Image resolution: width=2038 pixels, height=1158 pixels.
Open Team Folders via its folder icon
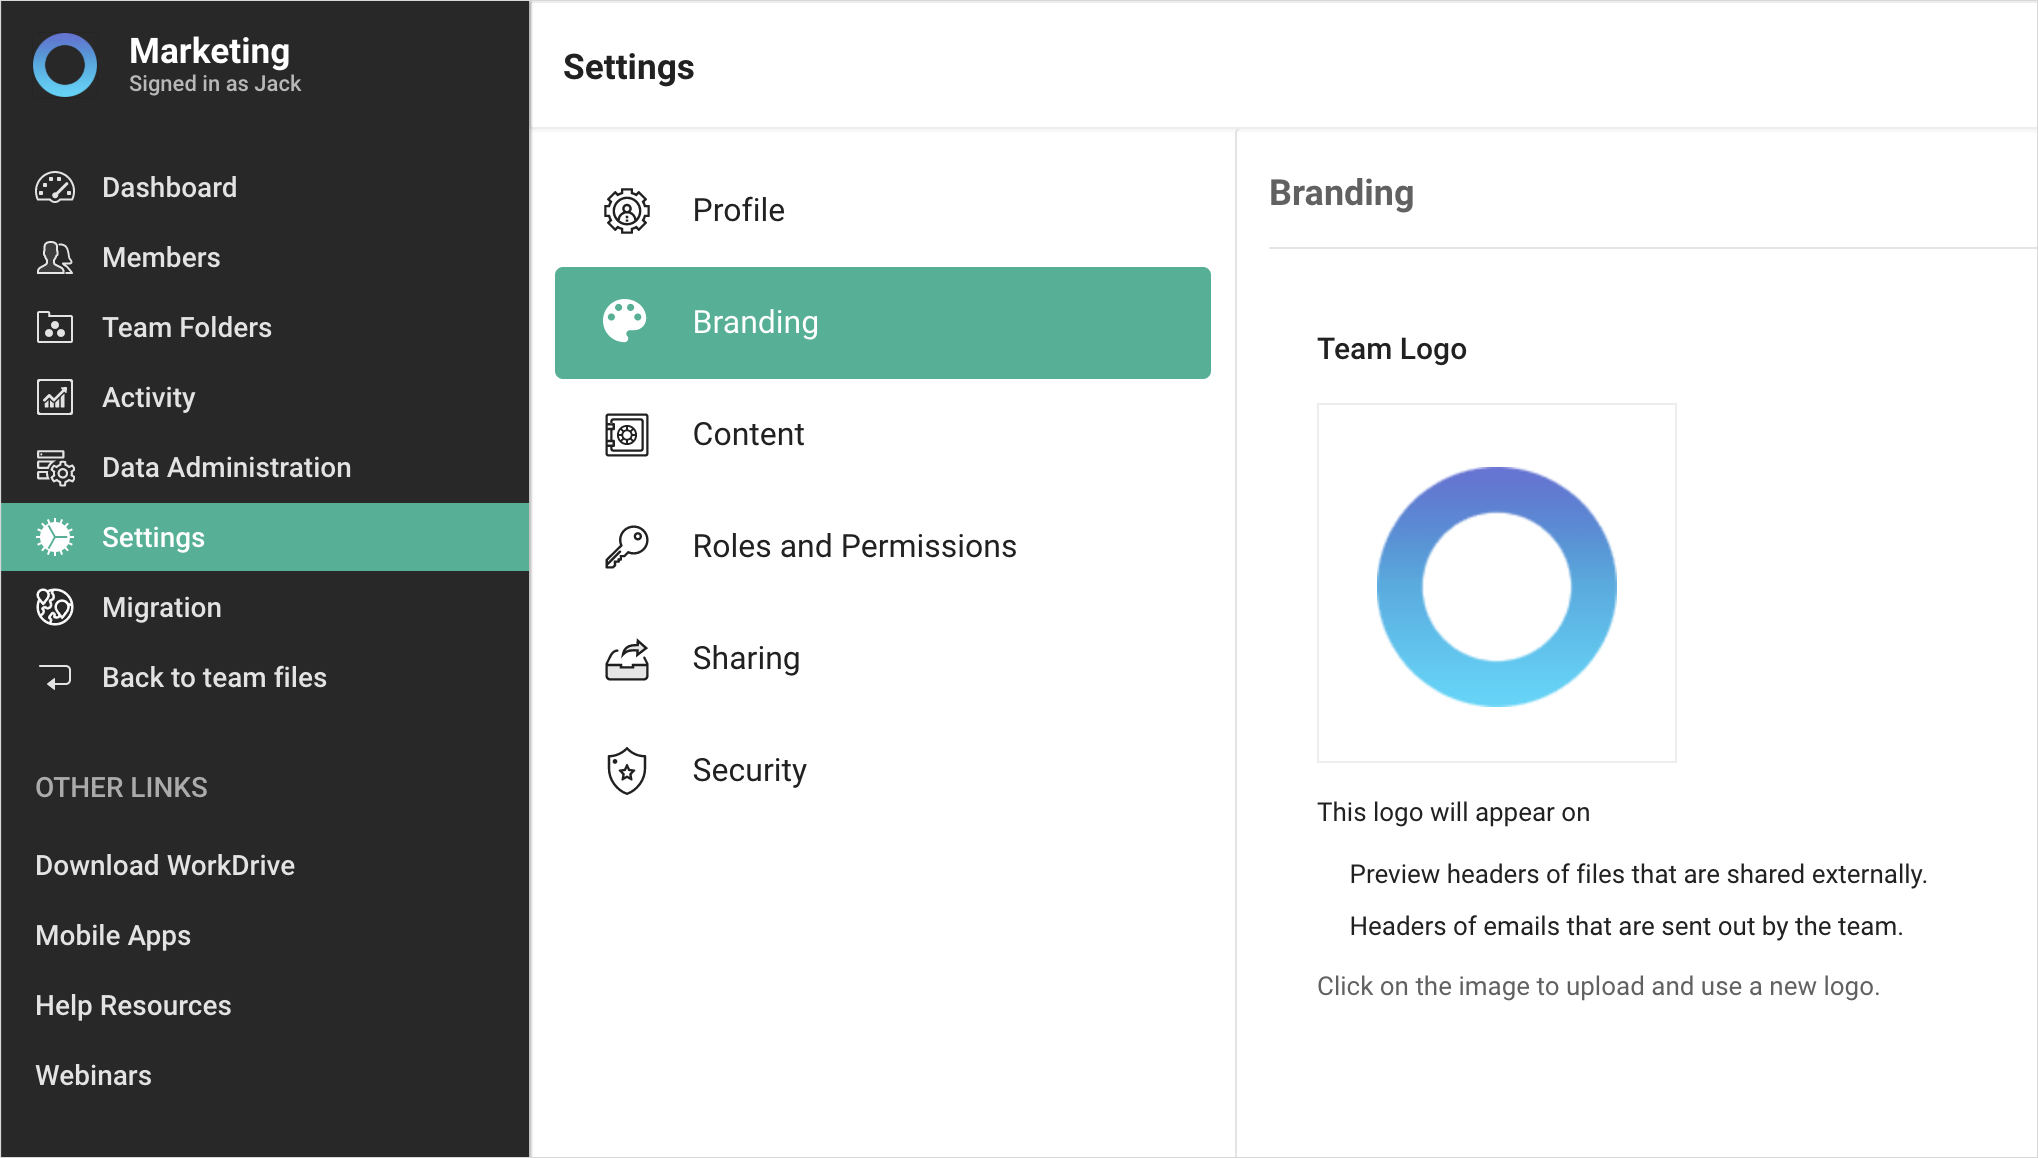[x=55, y=328]
